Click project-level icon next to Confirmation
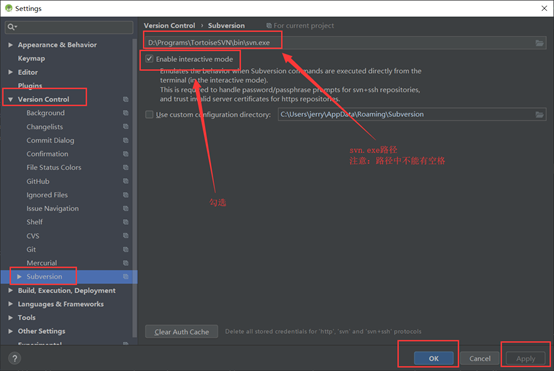554x371 pixels. click(x=125, y=154)
